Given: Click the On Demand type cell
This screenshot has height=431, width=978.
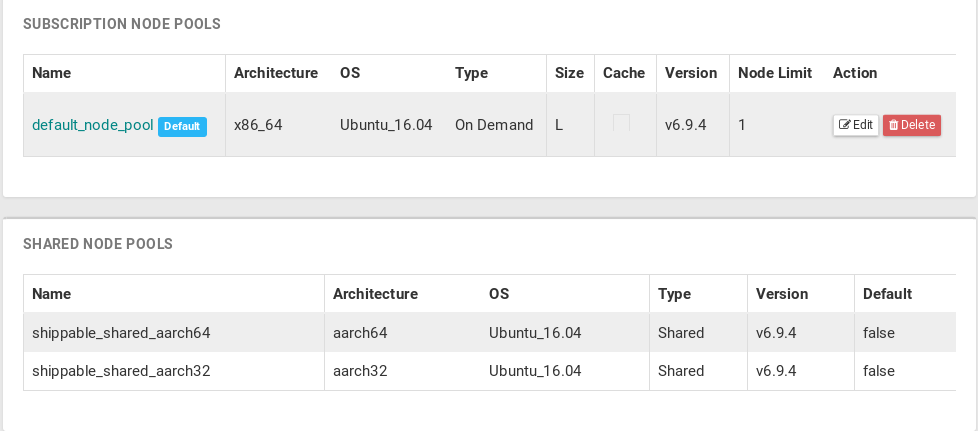Looking at the screenshot, I should 494,125.
